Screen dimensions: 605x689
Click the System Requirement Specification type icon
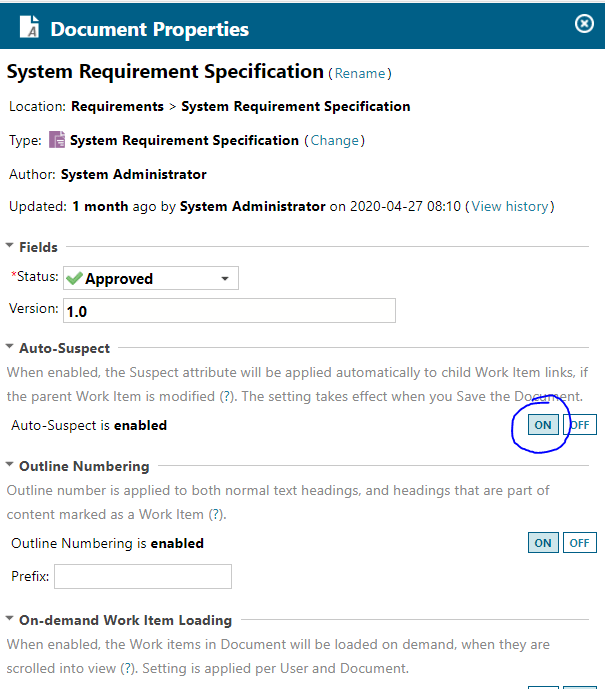point(57,140)
